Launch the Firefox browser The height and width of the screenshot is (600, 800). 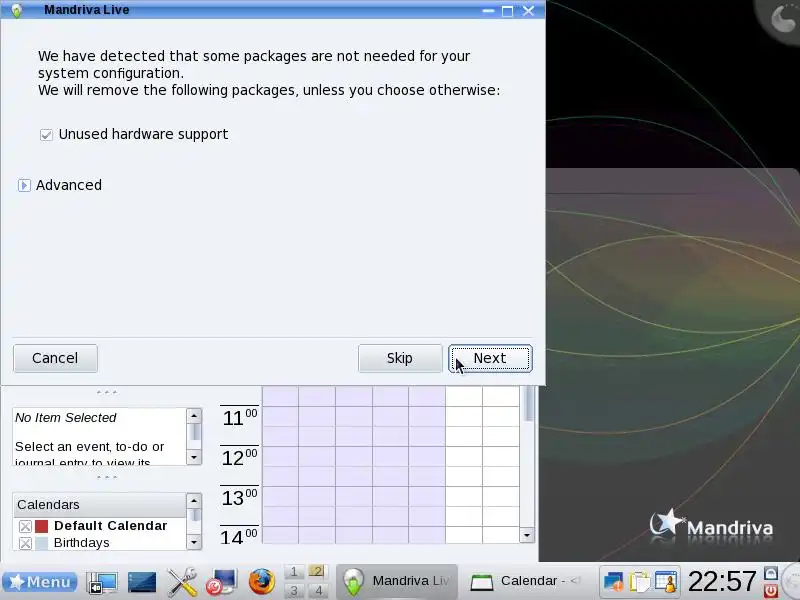point(262,582)
